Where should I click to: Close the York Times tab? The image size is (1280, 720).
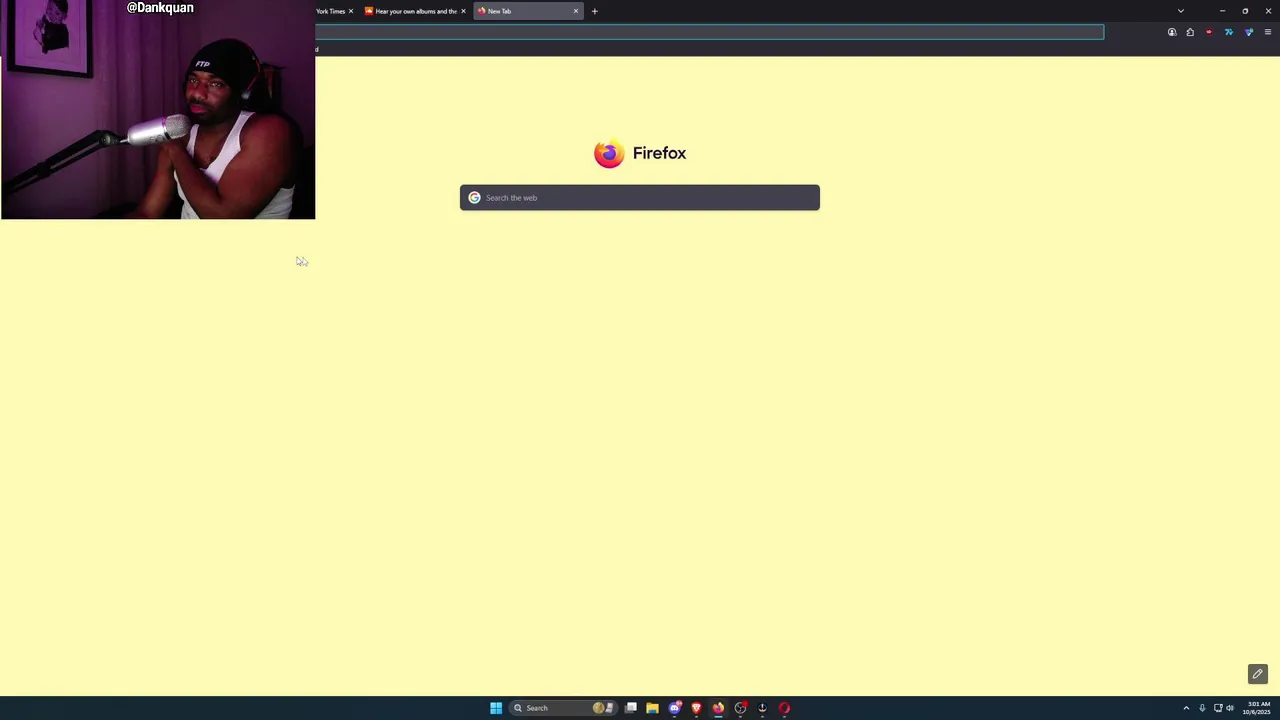click(351, 11)
